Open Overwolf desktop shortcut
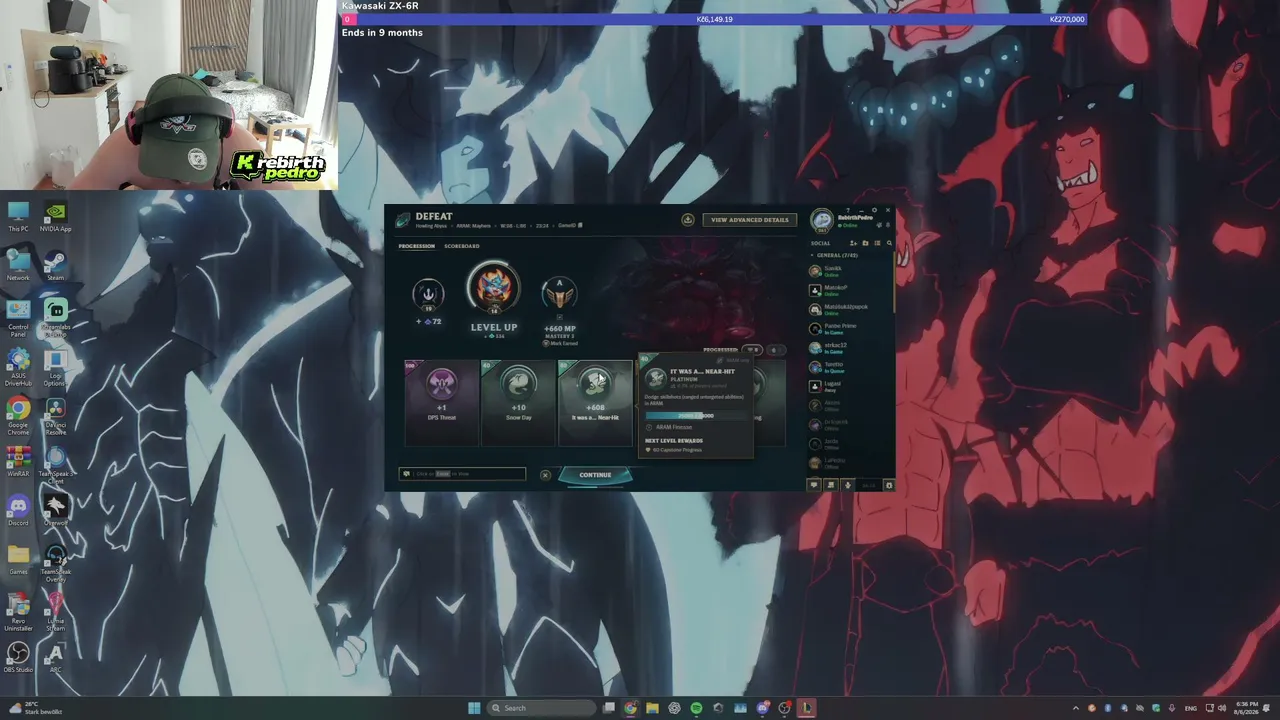Image resolution: width=1280 pixels, height=720 pixels. click(x=55, y=510)
